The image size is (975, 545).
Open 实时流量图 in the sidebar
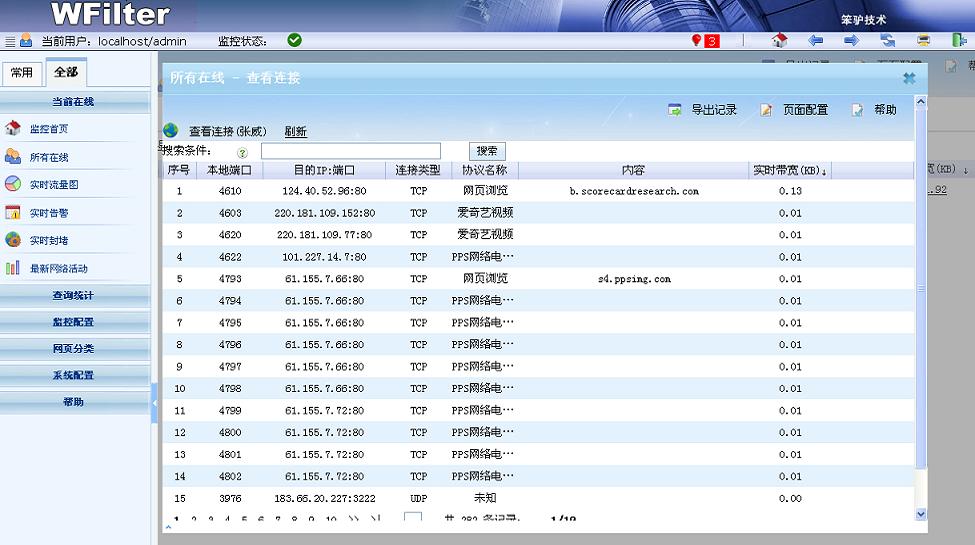coord(54,185)
